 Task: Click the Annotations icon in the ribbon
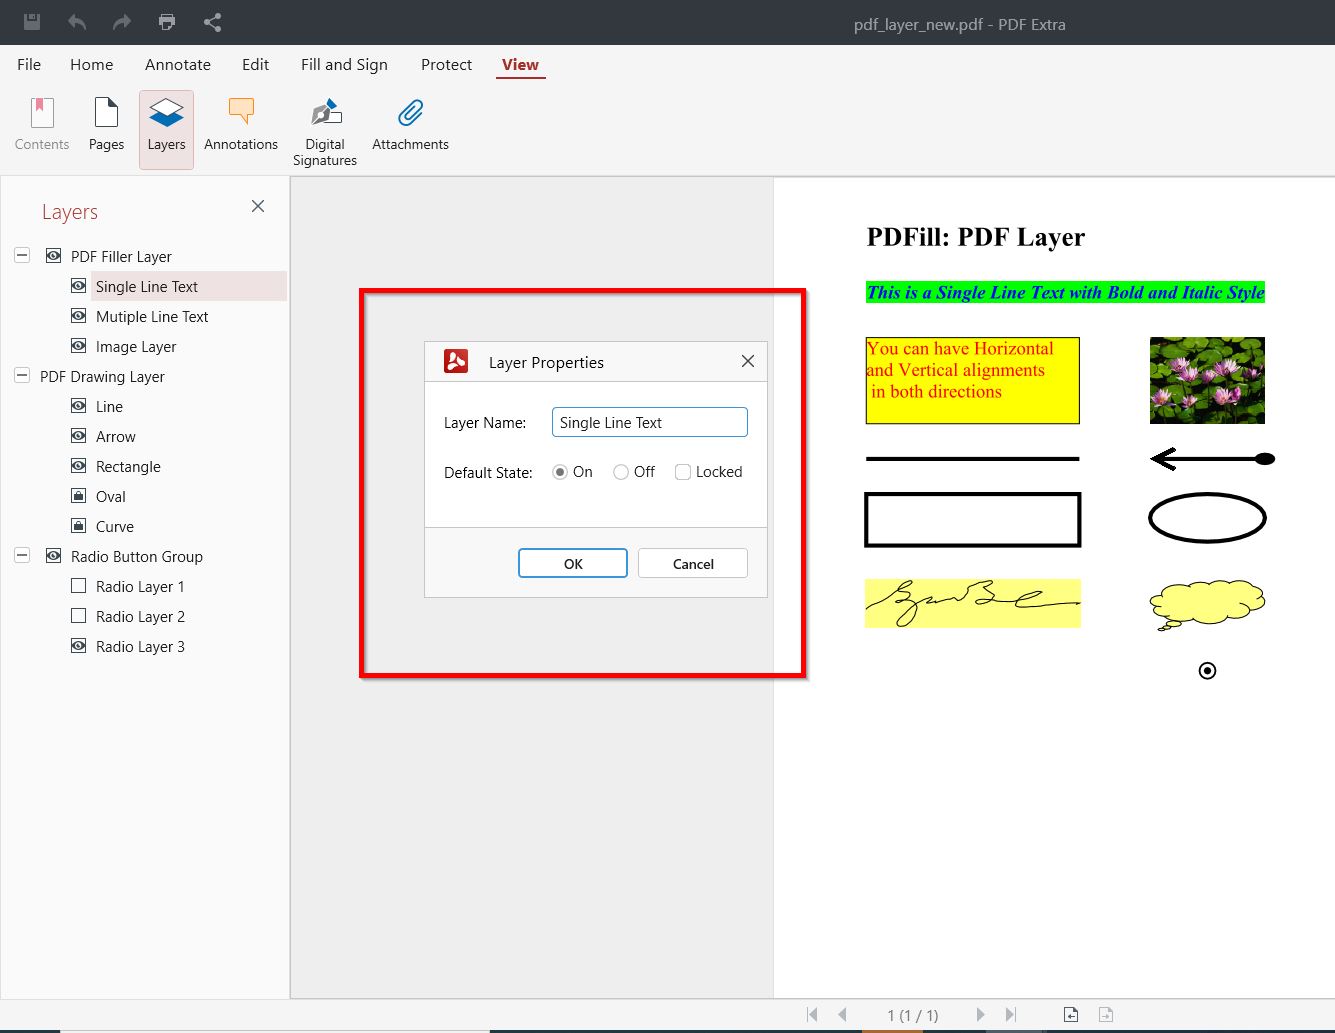240,125
